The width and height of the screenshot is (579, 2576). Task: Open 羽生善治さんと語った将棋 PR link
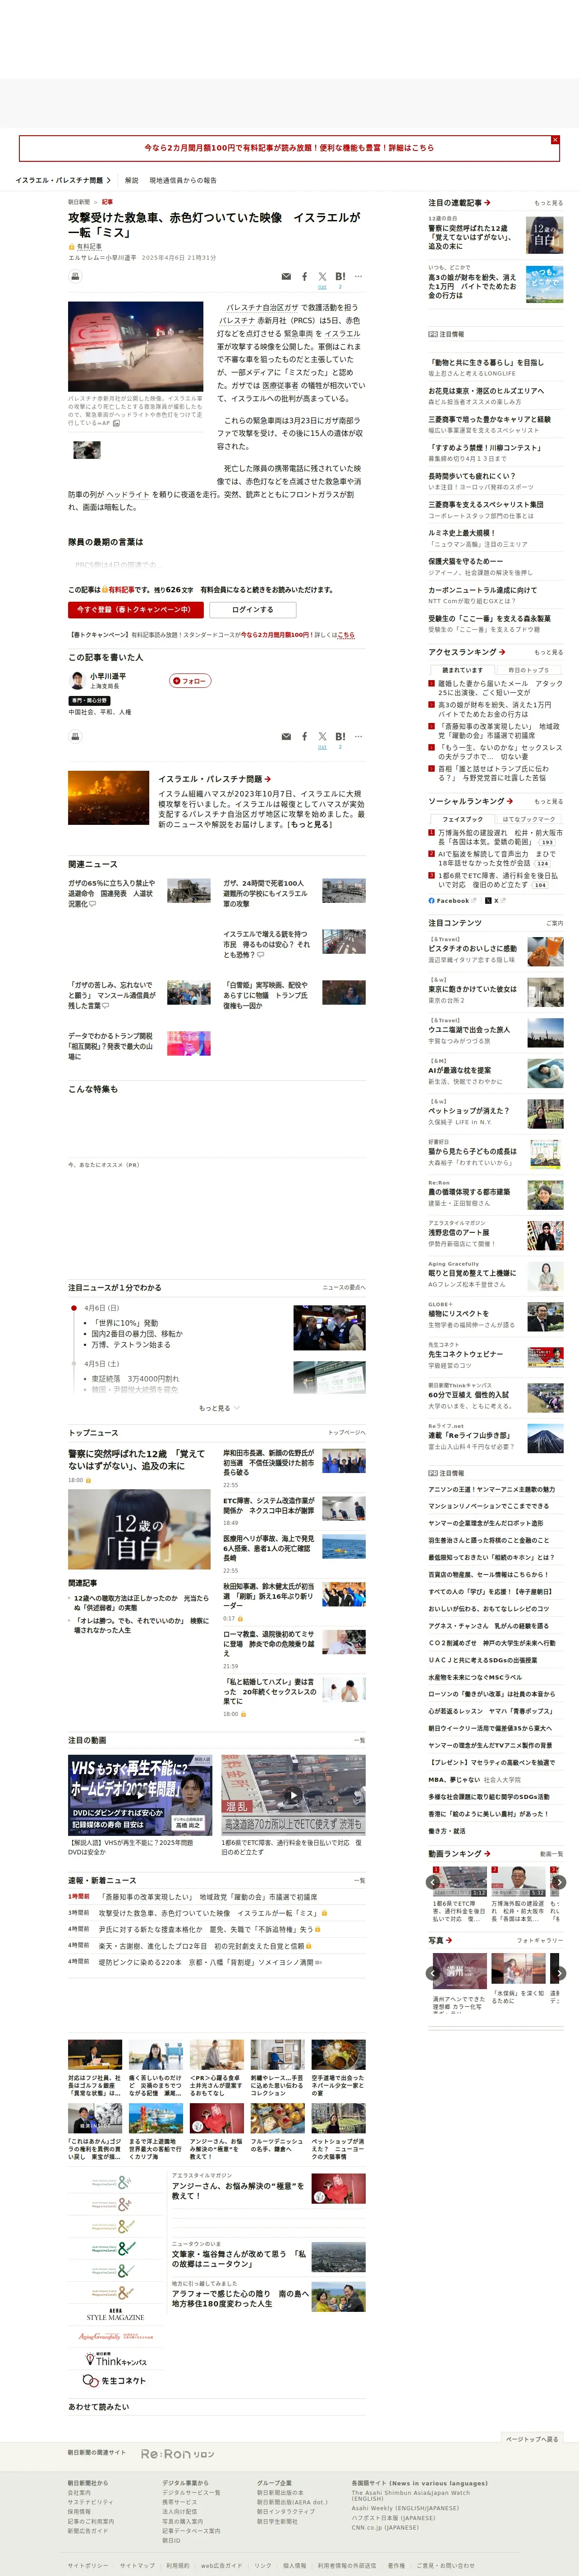489,1541
